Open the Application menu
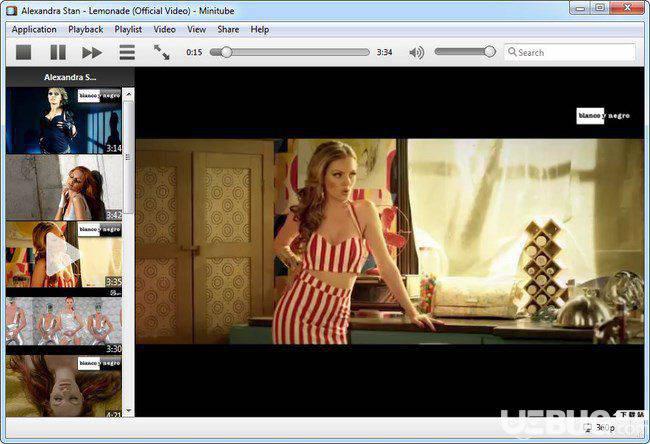Viewport: 650px width, 444px height. tap(34, 29)
